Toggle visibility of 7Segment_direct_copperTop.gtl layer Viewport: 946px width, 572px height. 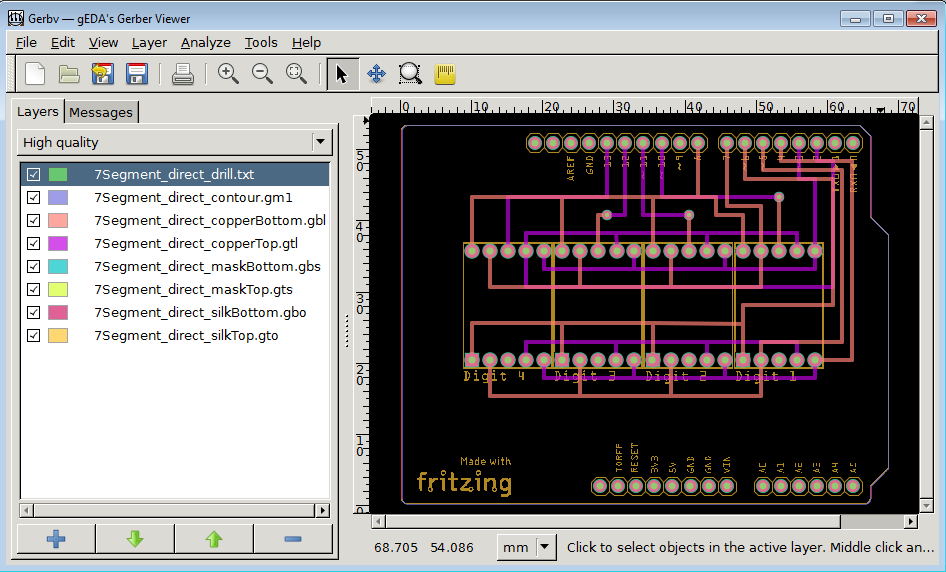tap(34, 243)
